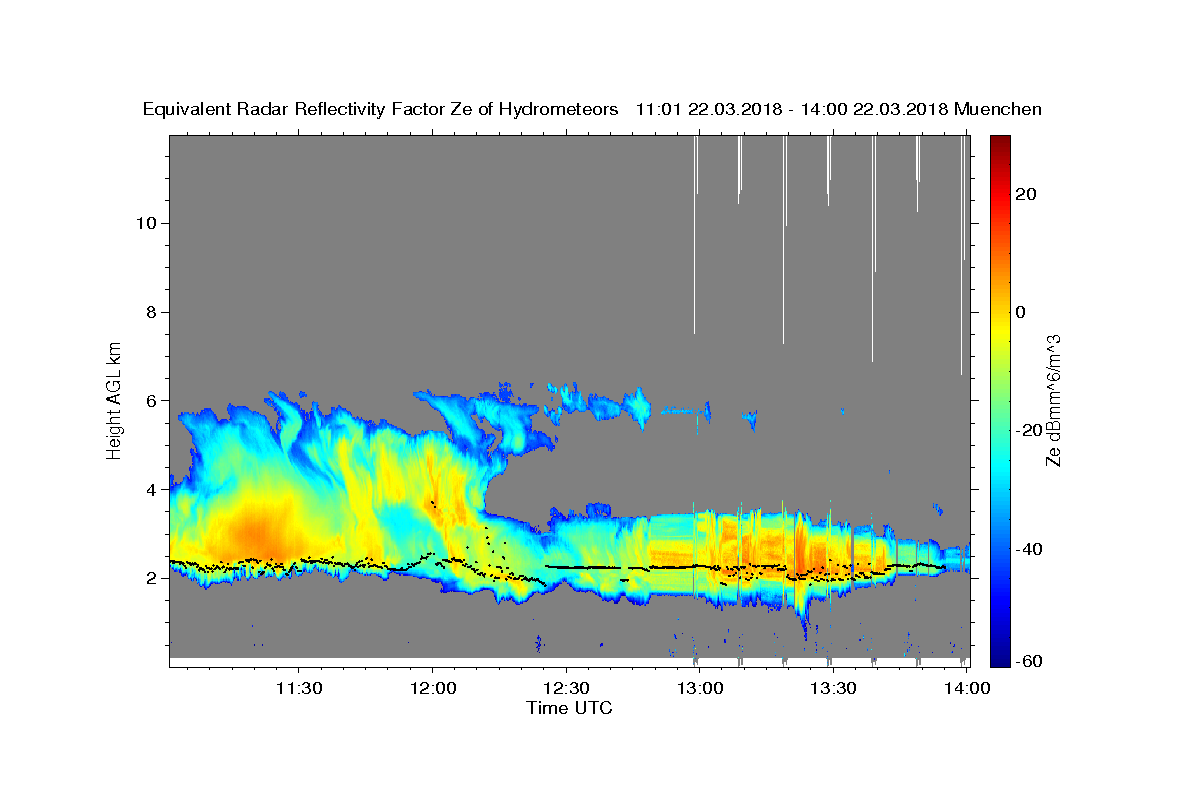Click the '11:30' time tick label
The width and height of the screenshot is (1200, 800).
tap(298, 688)
